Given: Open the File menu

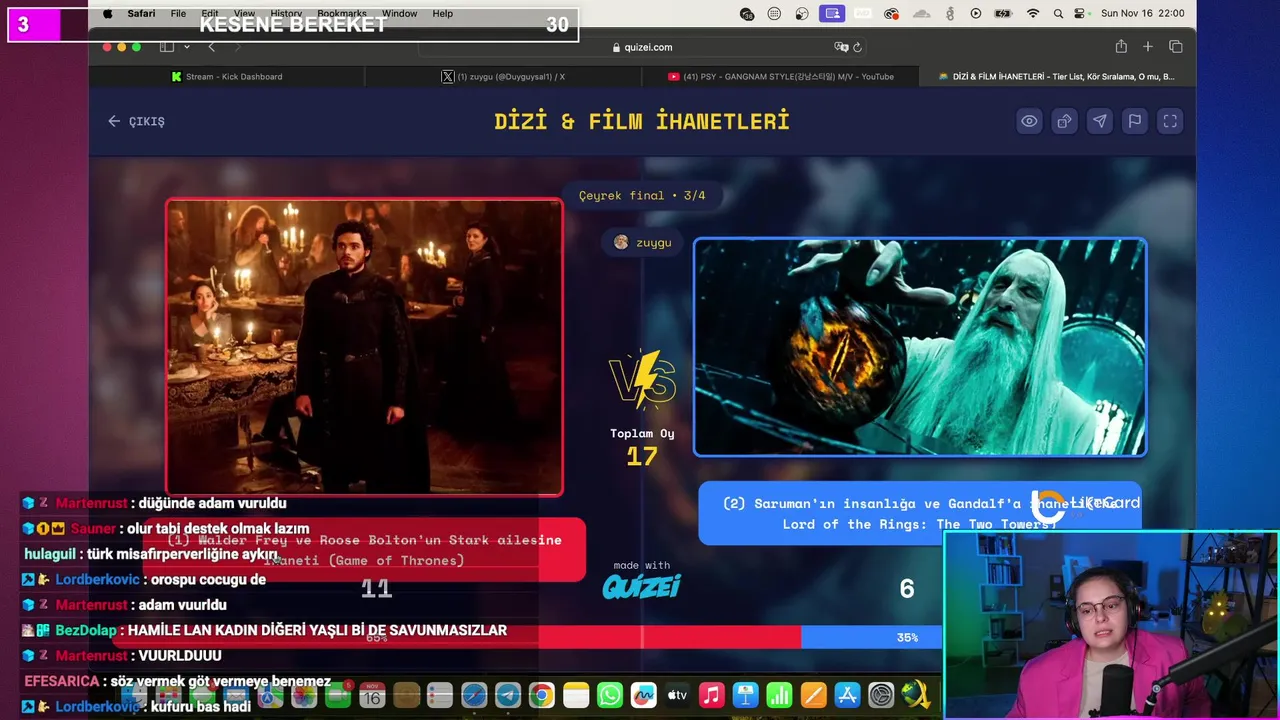Looking at the screenshot, I should click(x=178, y=14).
